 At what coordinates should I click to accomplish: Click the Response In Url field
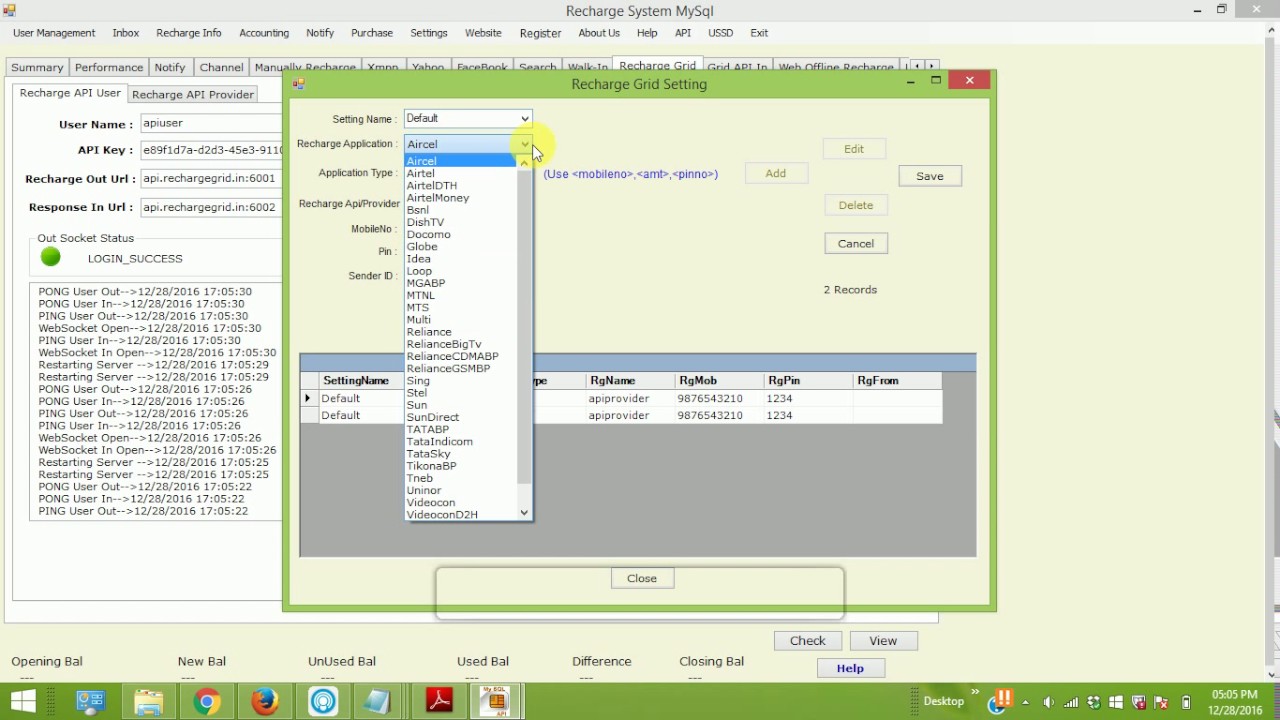click(x=211, y=207)
